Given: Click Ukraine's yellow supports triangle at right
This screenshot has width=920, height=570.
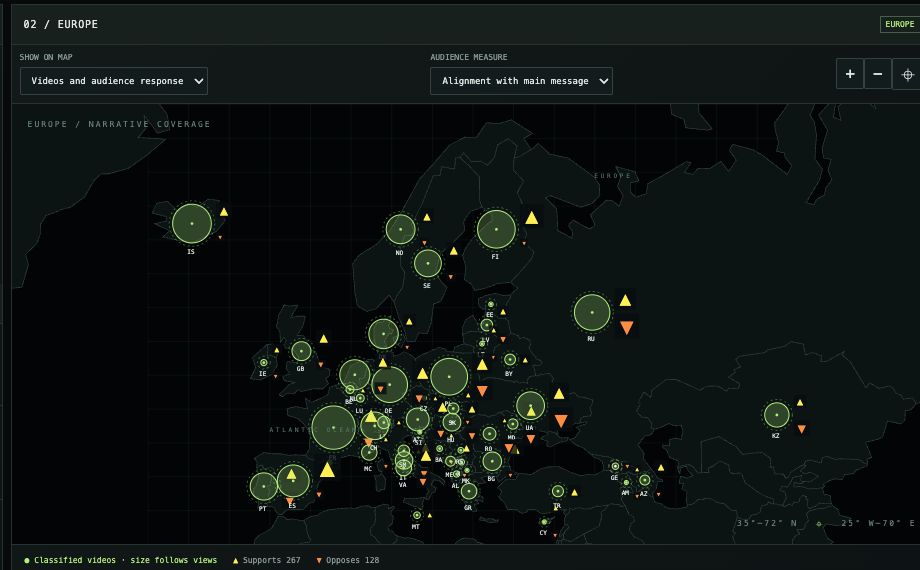Looking at the screenshot, I should tap(559, 394).
